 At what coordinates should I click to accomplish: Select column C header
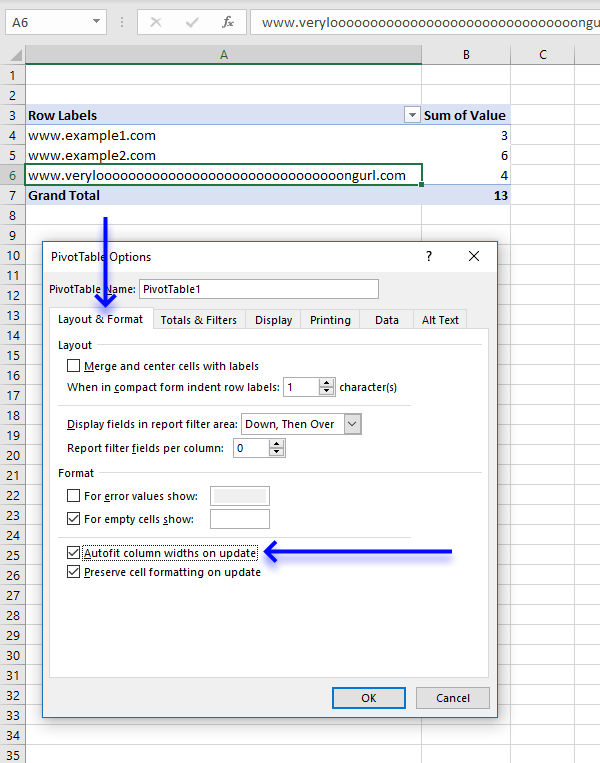(x=543, y=54)
